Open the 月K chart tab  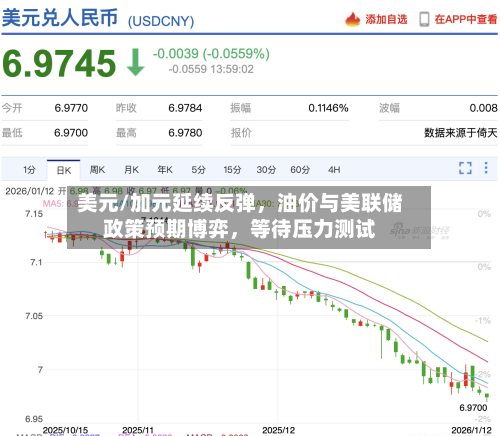tap(131, 170)
